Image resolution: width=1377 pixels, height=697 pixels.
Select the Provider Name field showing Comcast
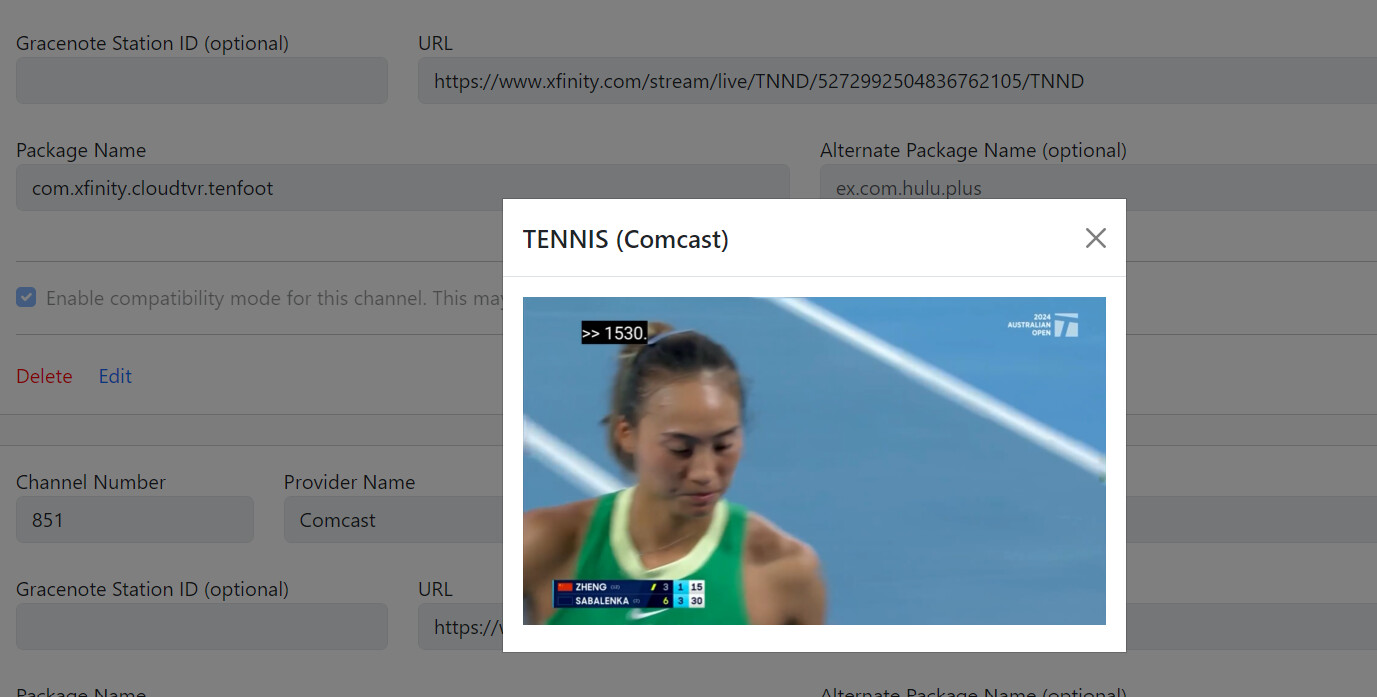pos(392,520)
